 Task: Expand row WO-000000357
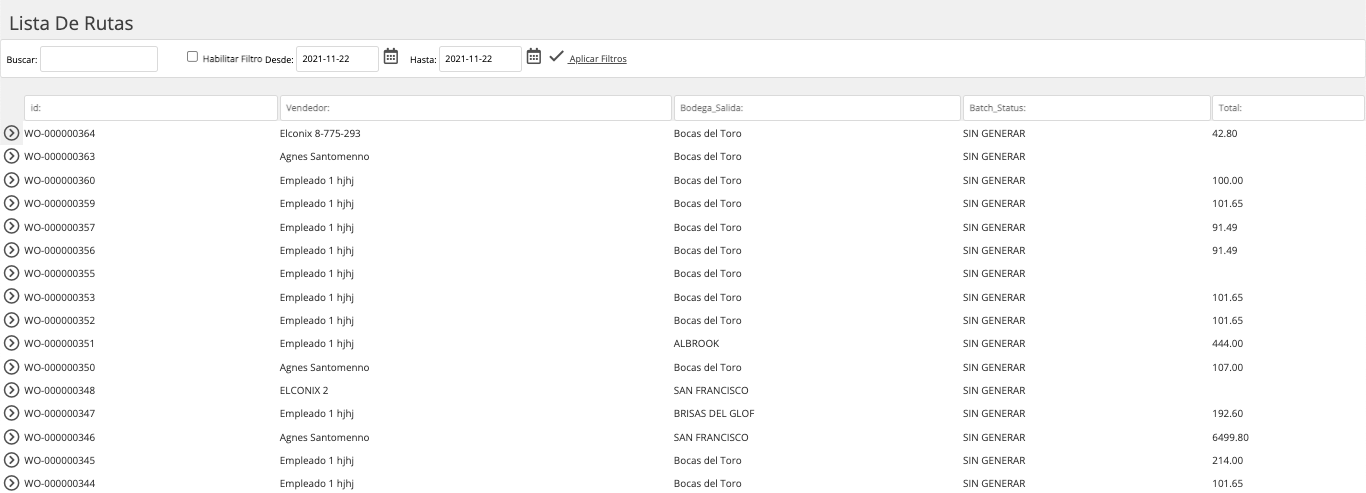tap(12, 227)
